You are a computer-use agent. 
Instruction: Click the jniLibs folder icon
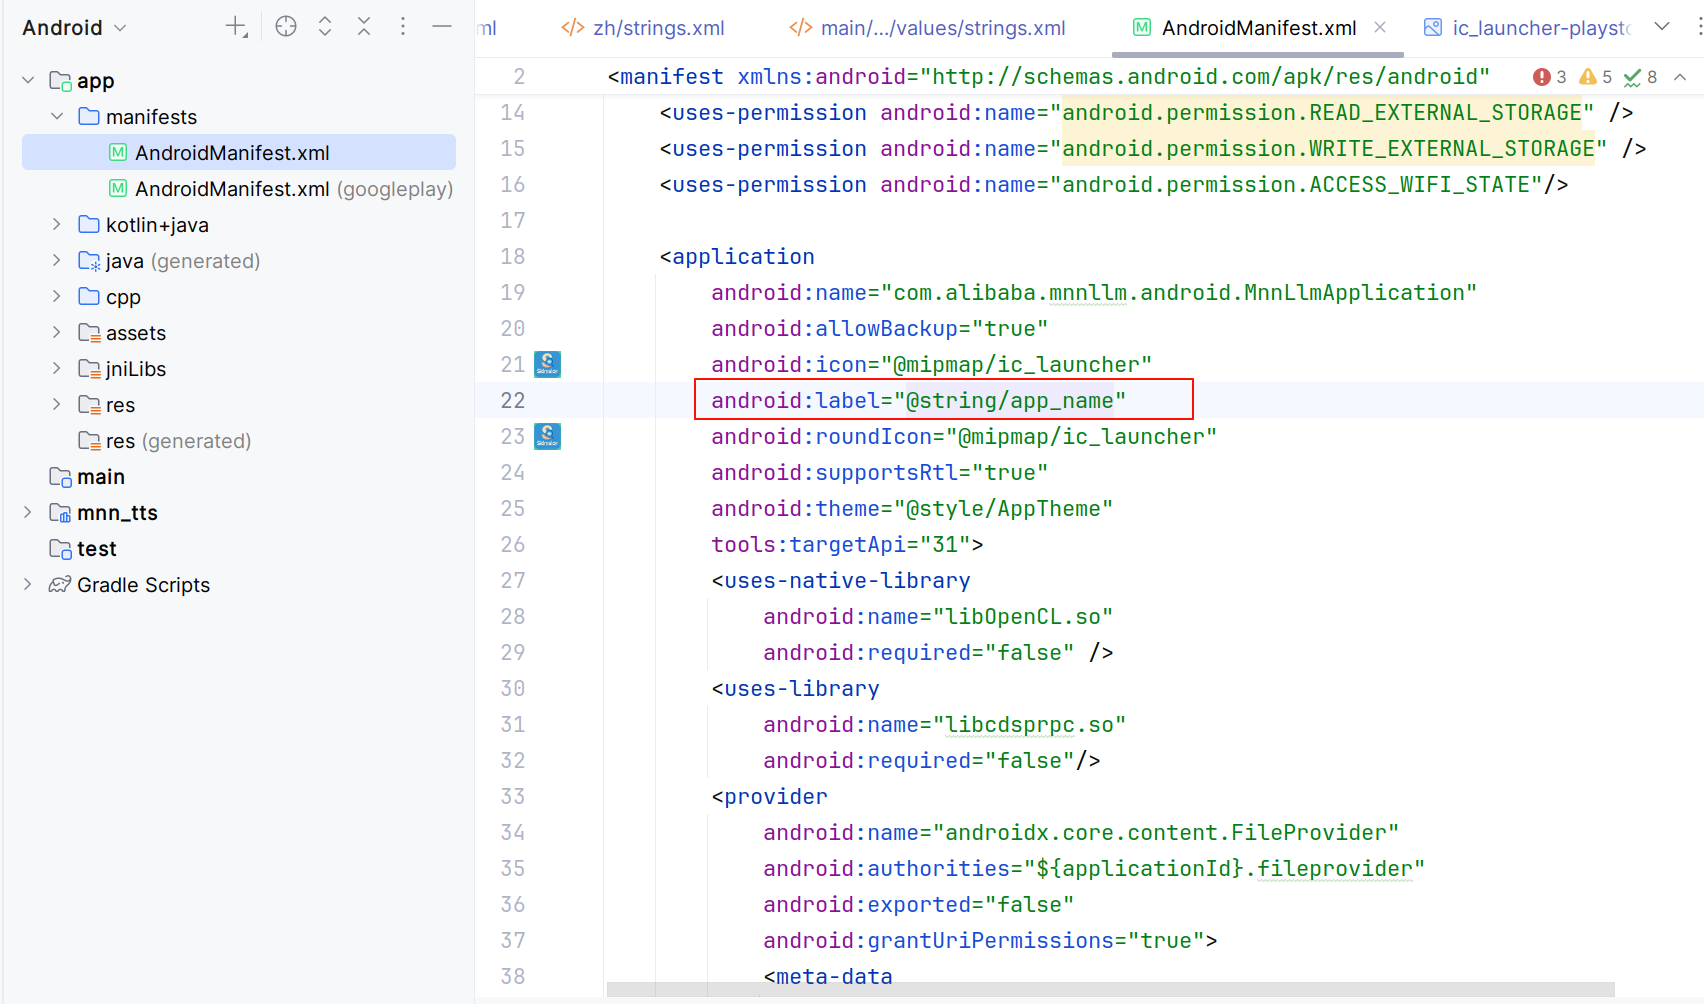pyautogui.click(x=89, y=368)
